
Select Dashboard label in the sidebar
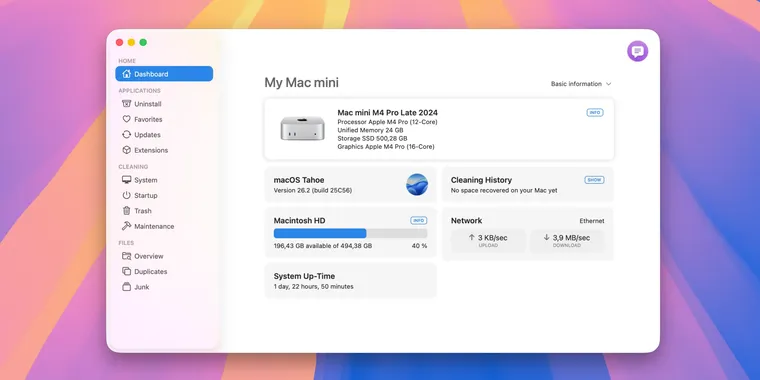pyautogui.click(x=151, y=74)
